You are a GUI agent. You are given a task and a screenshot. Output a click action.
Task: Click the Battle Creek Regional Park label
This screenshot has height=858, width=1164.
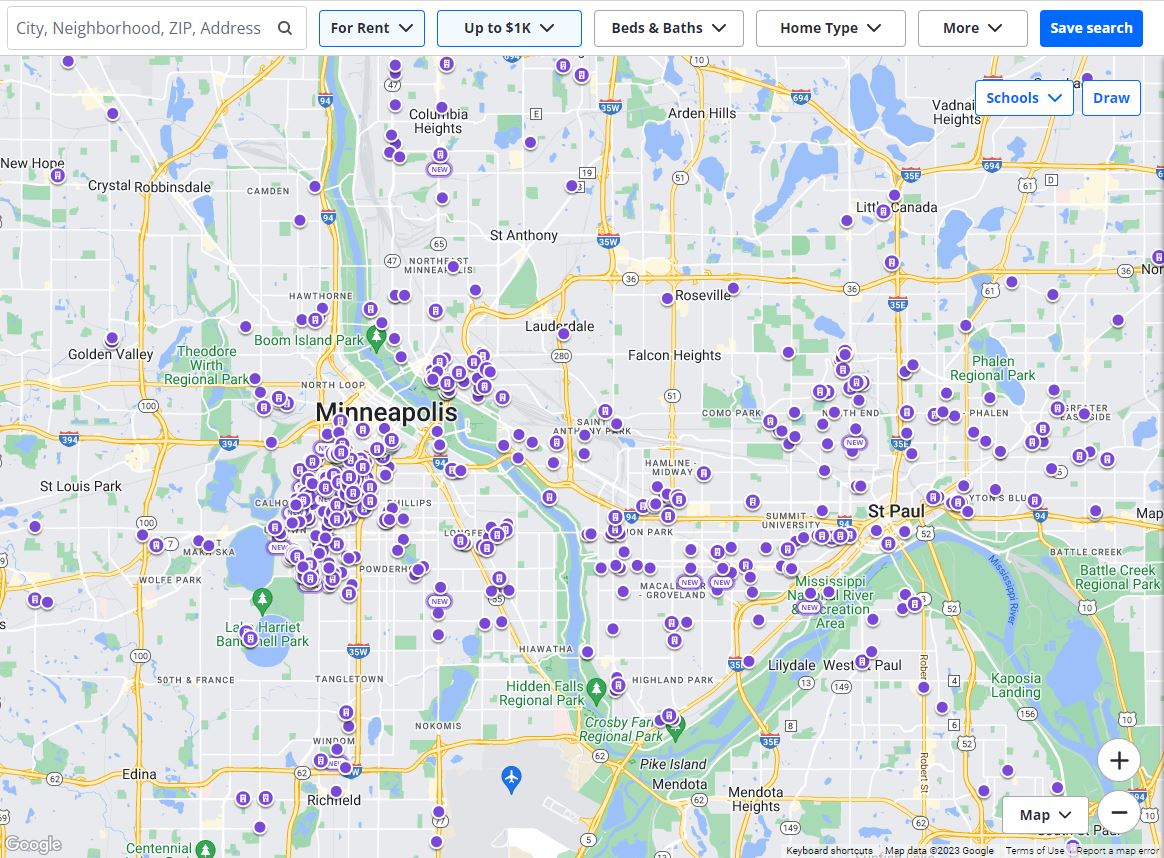[1117, 577]
